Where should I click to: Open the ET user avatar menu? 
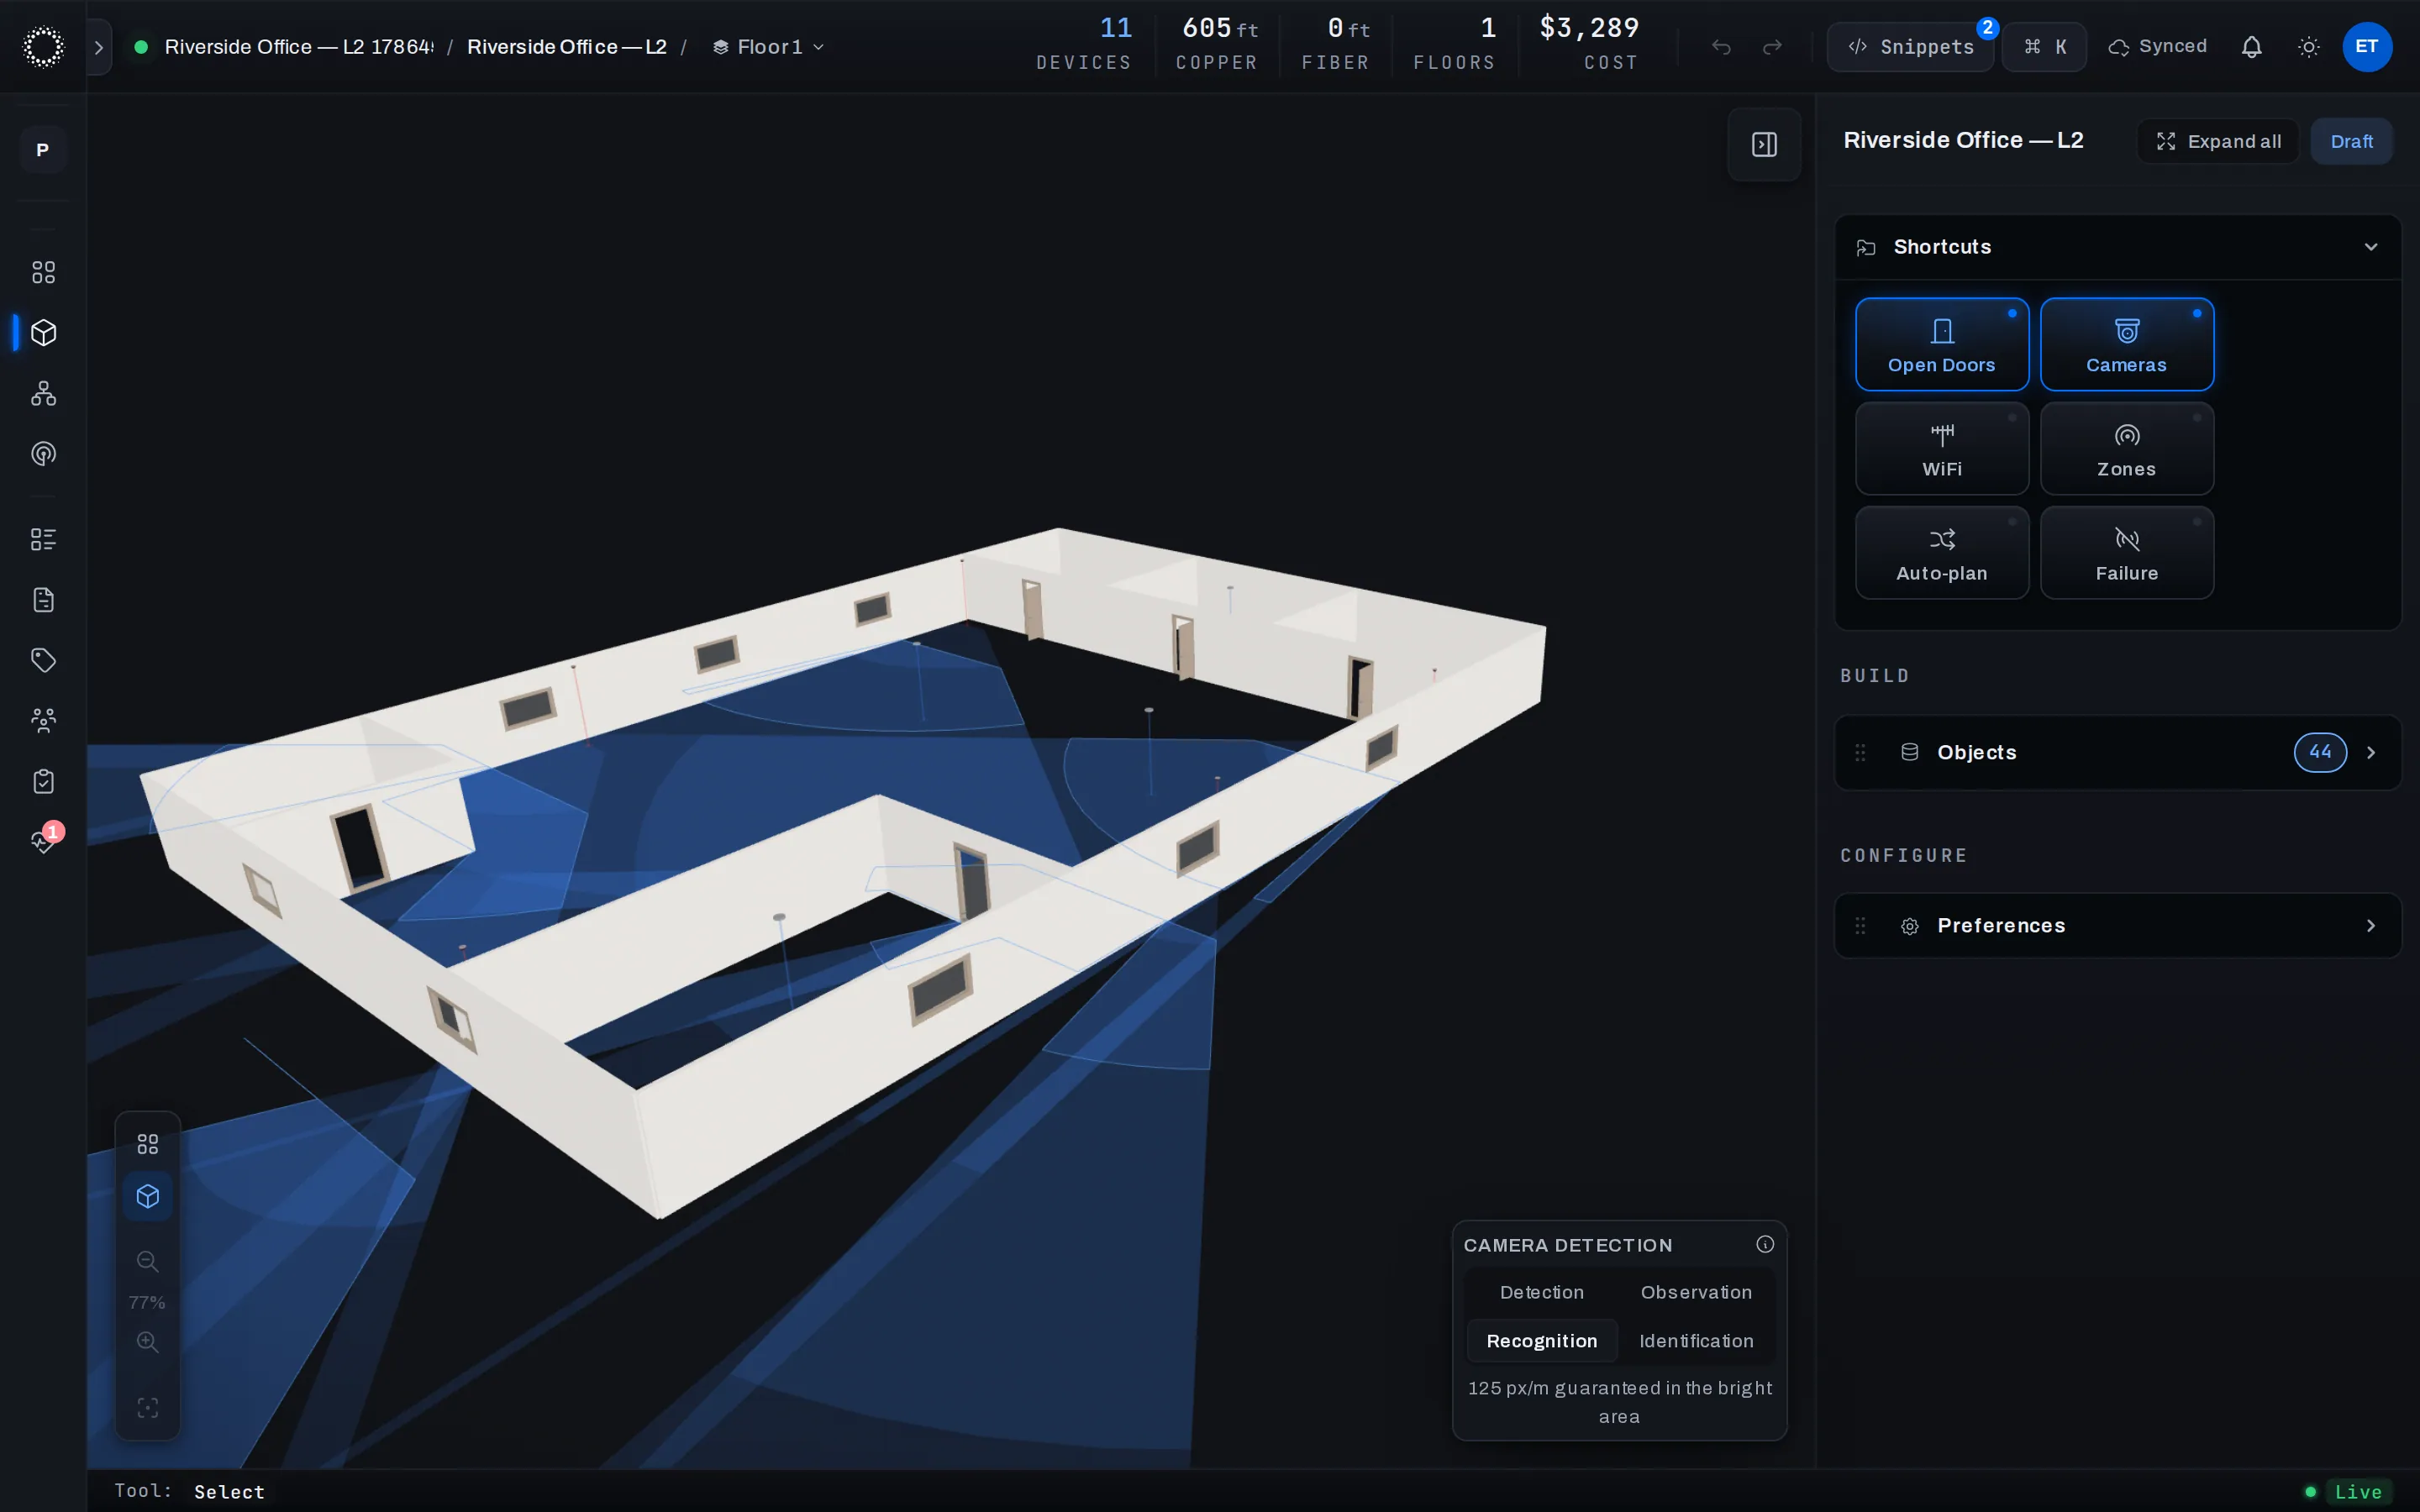tap(2367, 47)
